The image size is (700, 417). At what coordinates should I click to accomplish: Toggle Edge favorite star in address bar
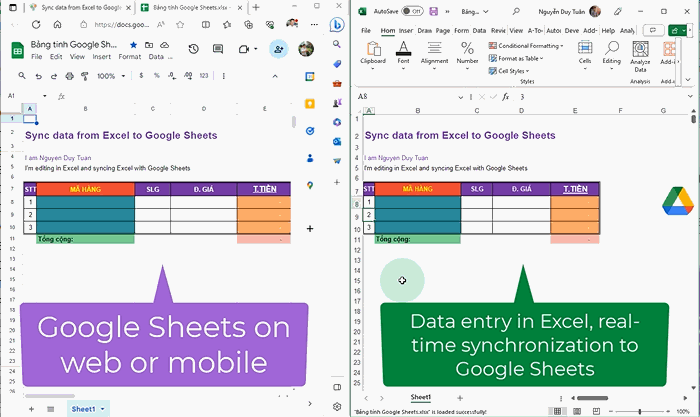180,25
